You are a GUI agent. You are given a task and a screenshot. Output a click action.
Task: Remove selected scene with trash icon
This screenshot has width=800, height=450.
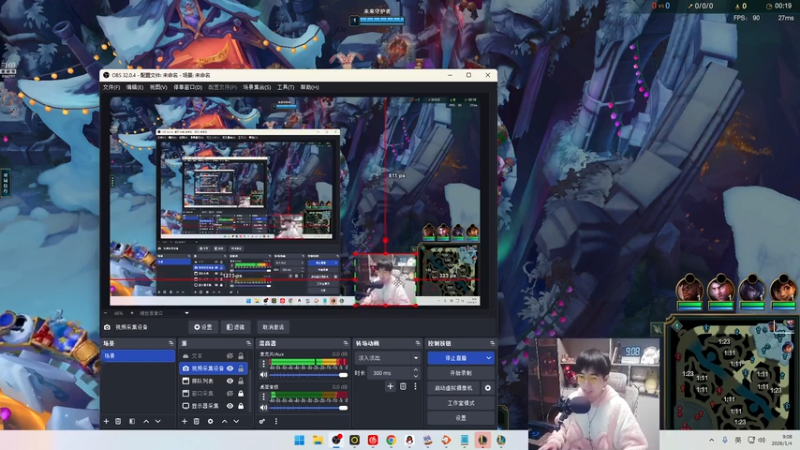tap(118, 421)
